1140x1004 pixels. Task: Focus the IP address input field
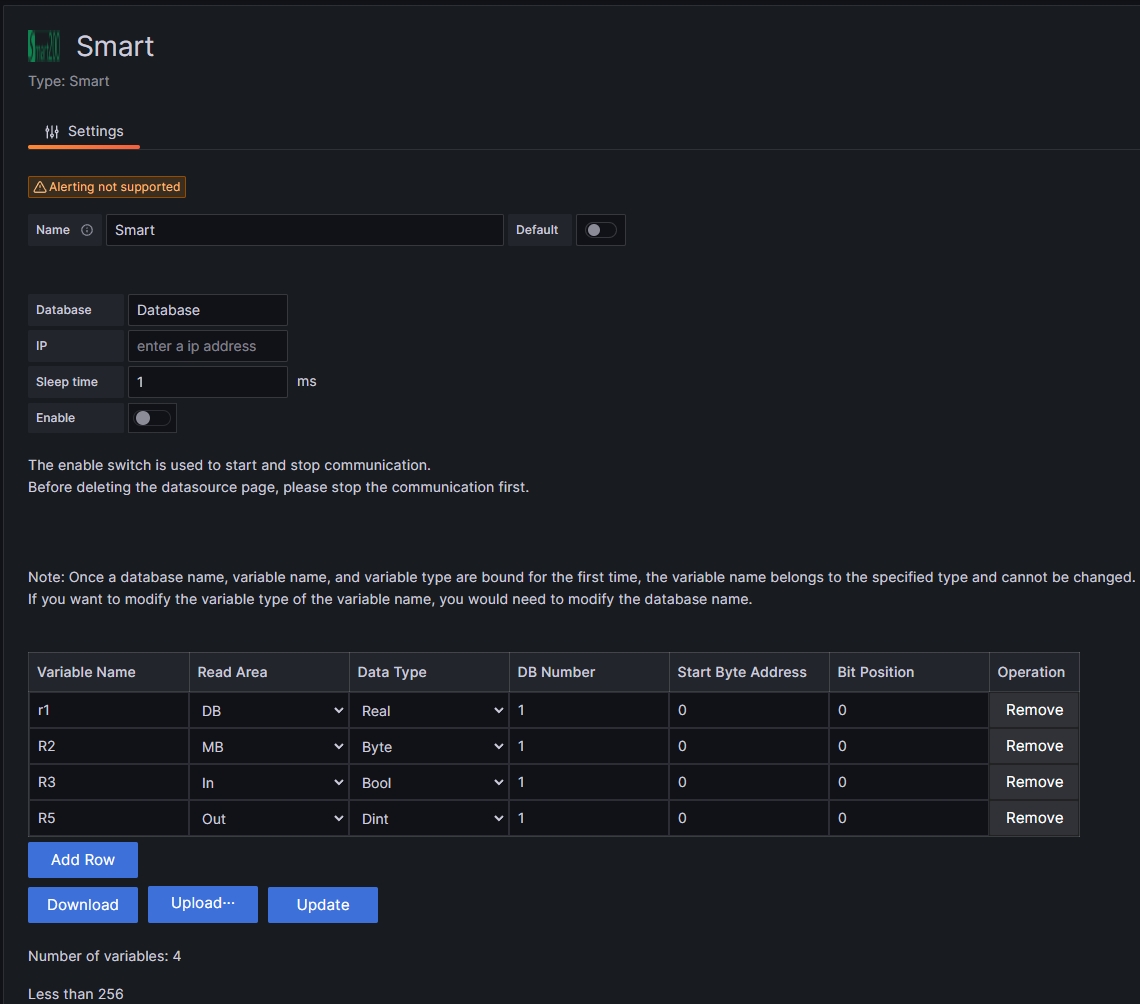click(208, 346)
